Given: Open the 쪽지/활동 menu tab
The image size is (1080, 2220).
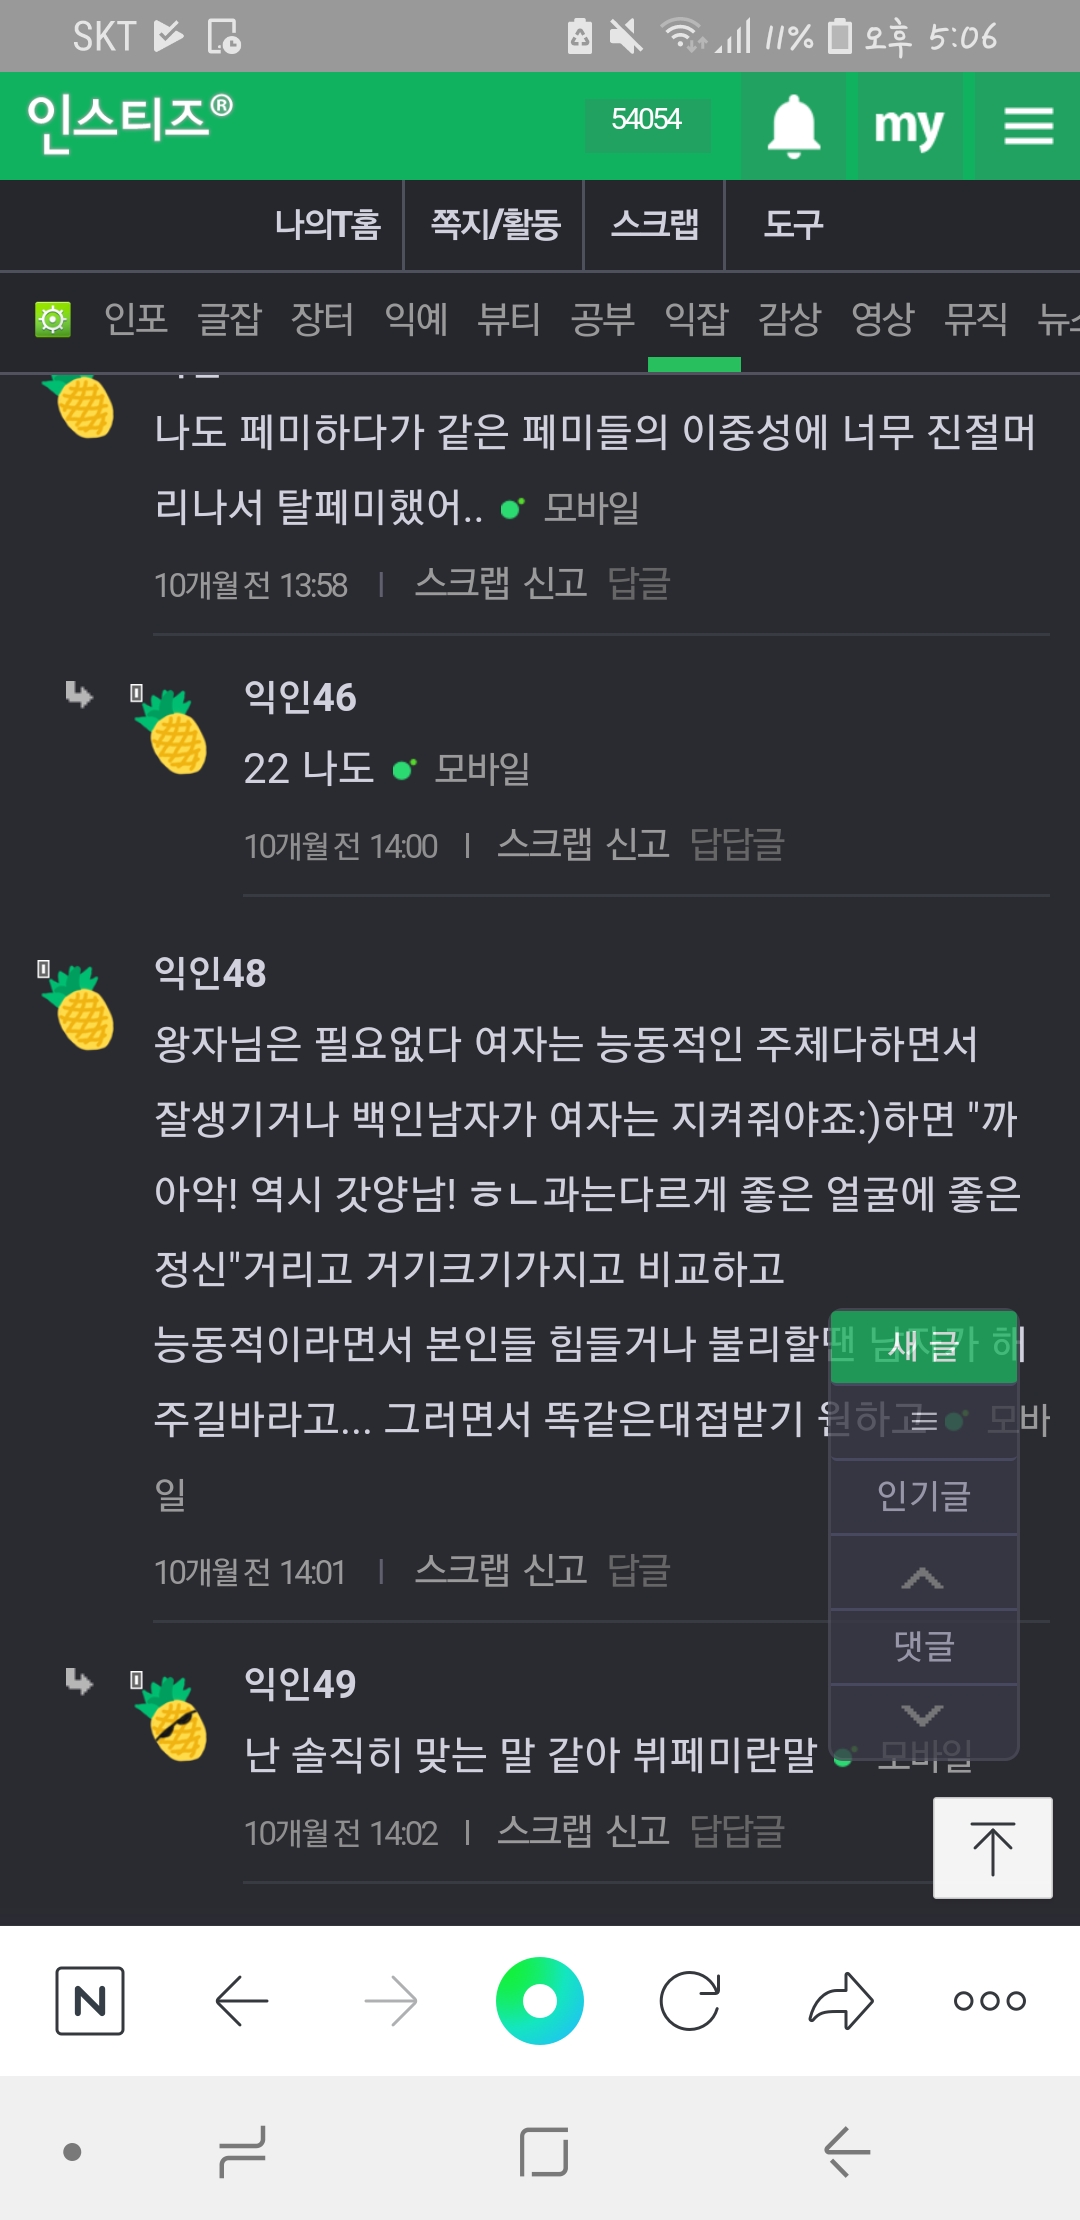Looking at the screenshot, I should [x=495, y=224].
